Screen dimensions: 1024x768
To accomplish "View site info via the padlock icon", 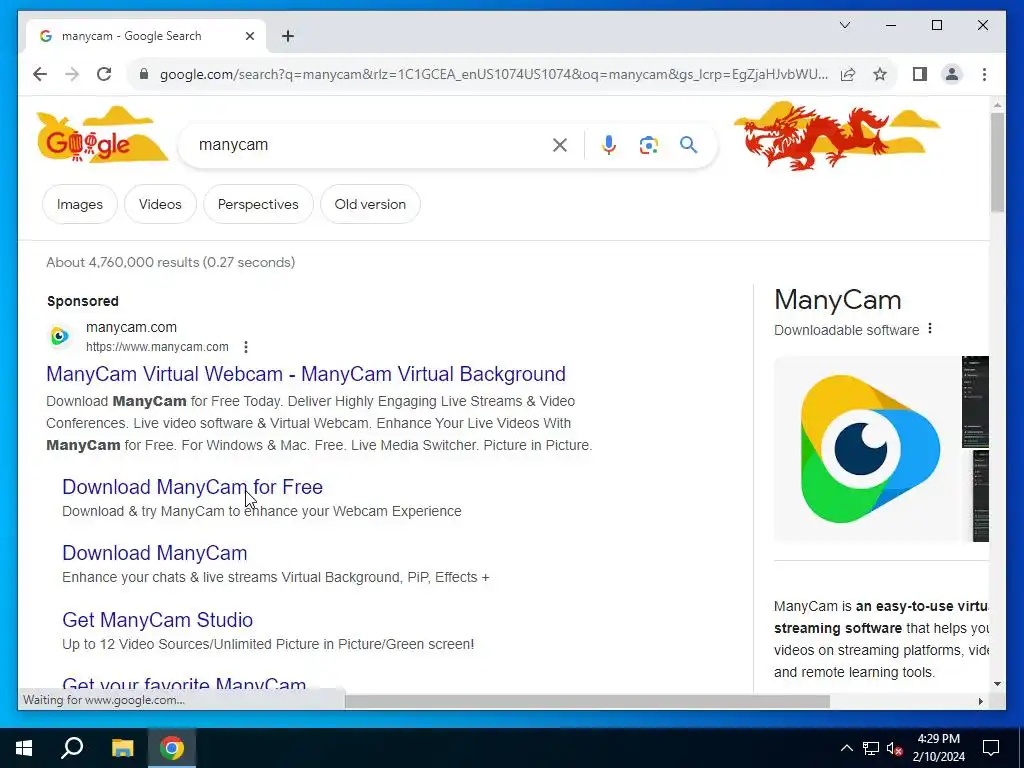I will click(x=144, y=74).
